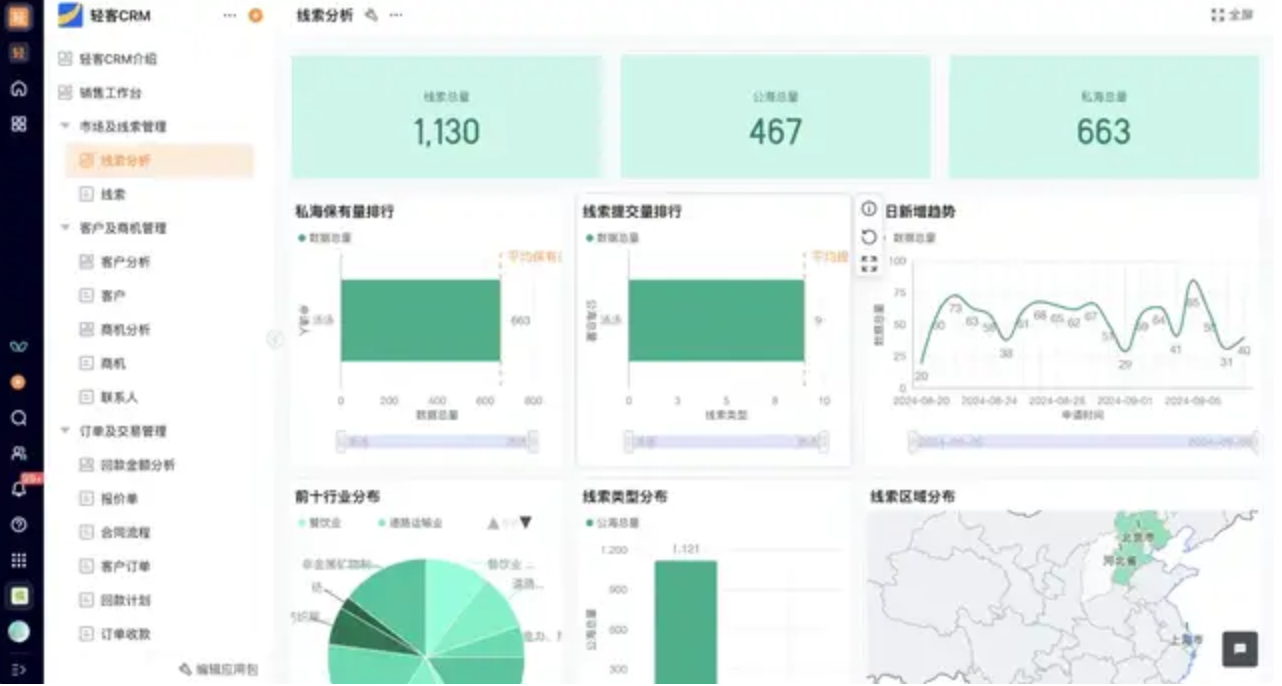
Task: Open the home icon in left rail
Action: coord(19,88)
